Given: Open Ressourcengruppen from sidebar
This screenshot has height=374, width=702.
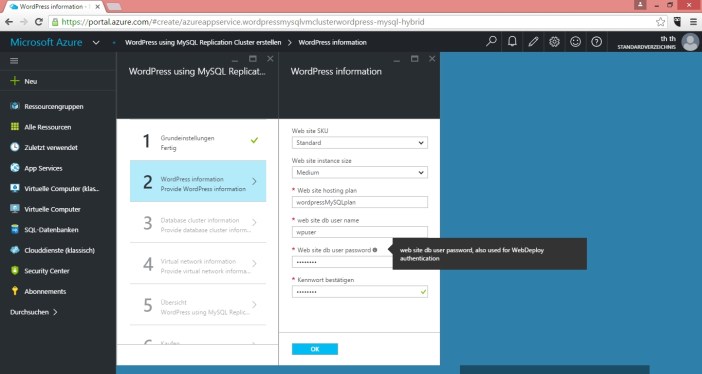Looking at the screenshot, I should click(x=54, y=107).
